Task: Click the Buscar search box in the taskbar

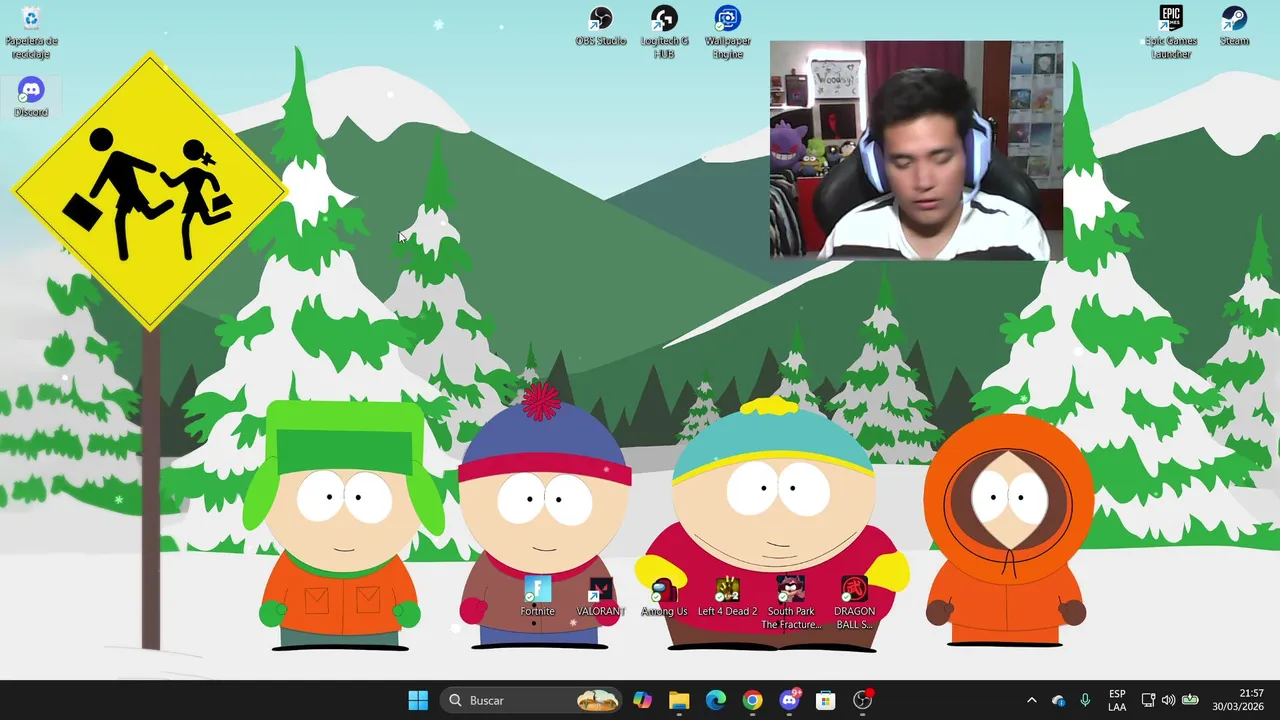Action: tap(531, 700)
